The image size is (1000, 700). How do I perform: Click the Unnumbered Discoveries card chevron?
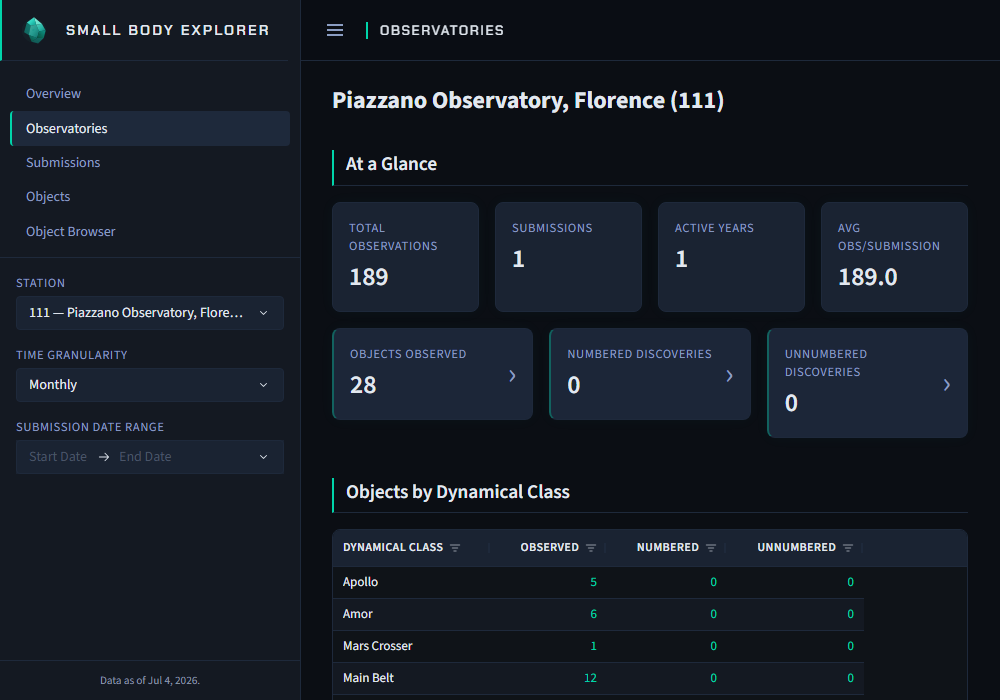point(946,384)
